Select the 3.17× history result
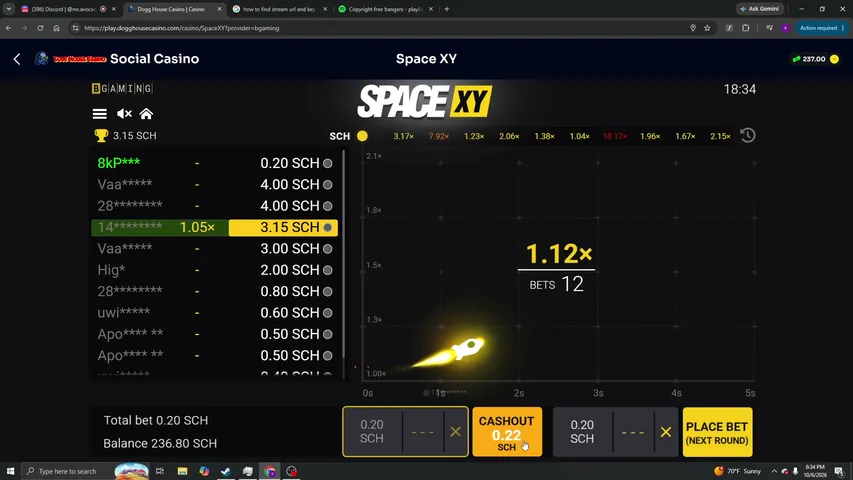 click(404, 136)
